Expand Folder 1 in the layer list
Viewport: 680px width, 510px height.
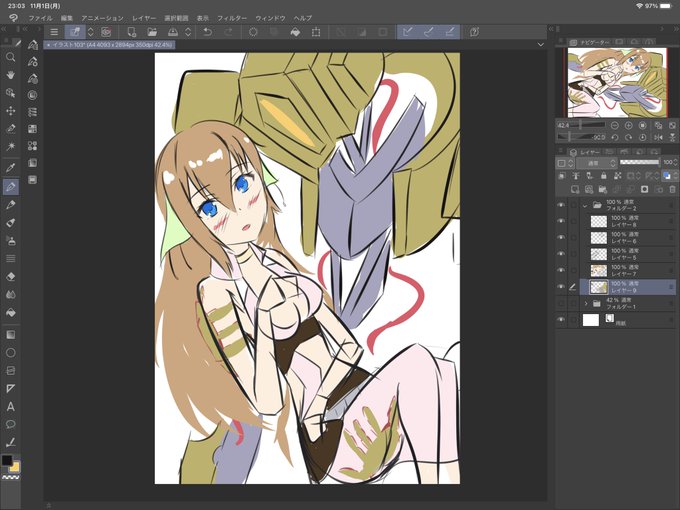(x=586, y=304)
